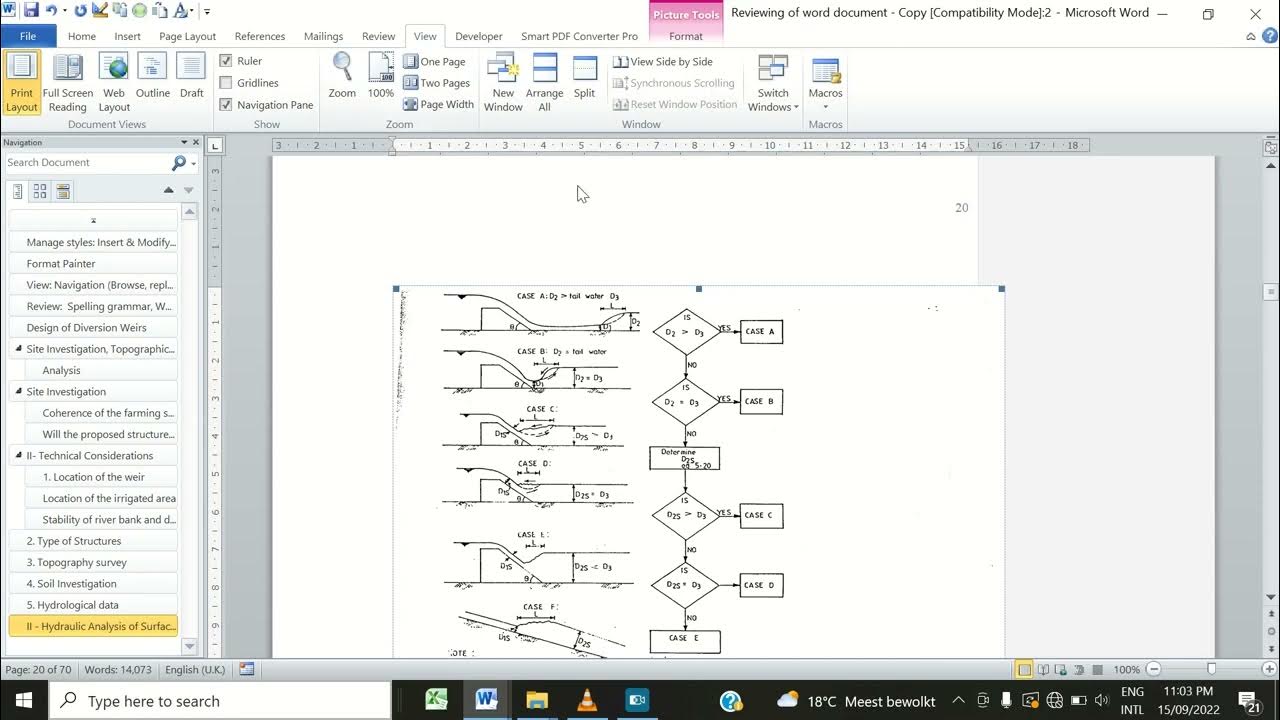1280x720 pixels.
Task: Uncheck the Navigation Pane checkbox
Action: point(226,104)
